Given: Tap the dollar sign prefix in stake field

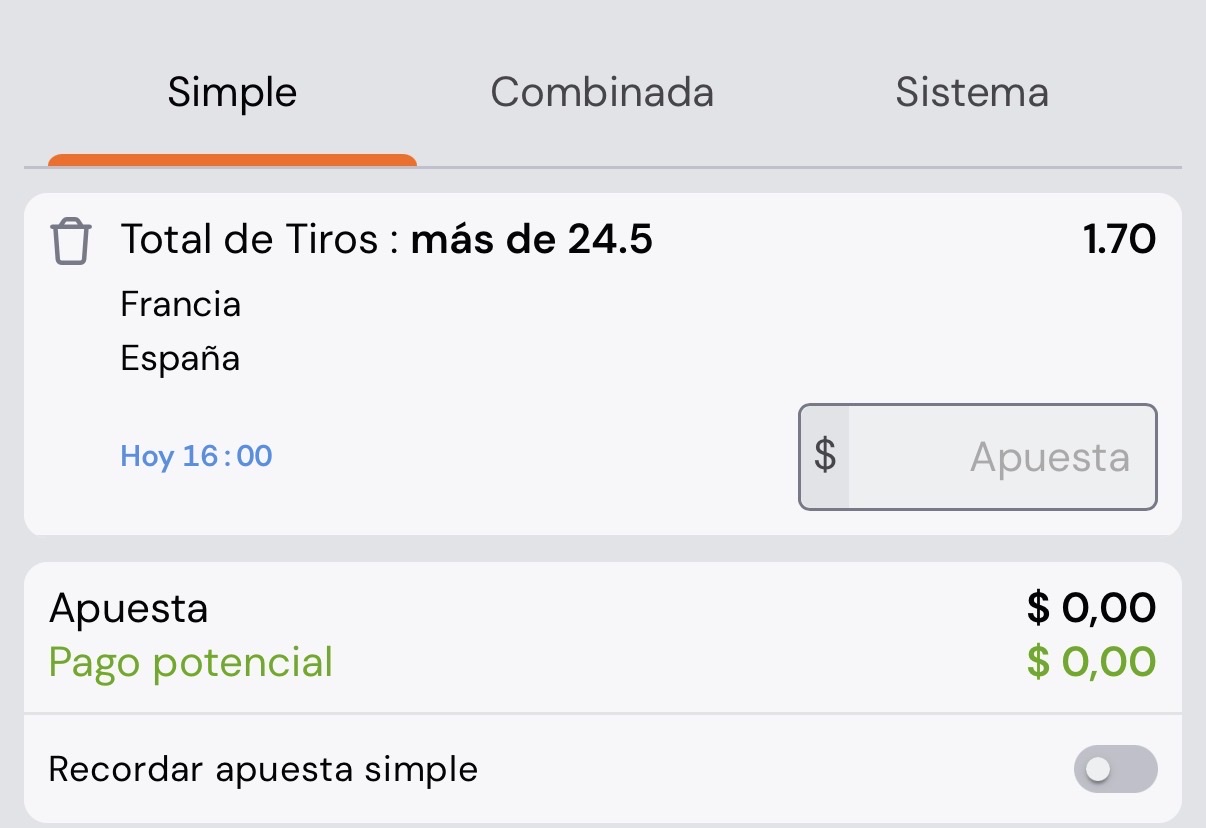Looking at the screenshot, I should point(825,457).
